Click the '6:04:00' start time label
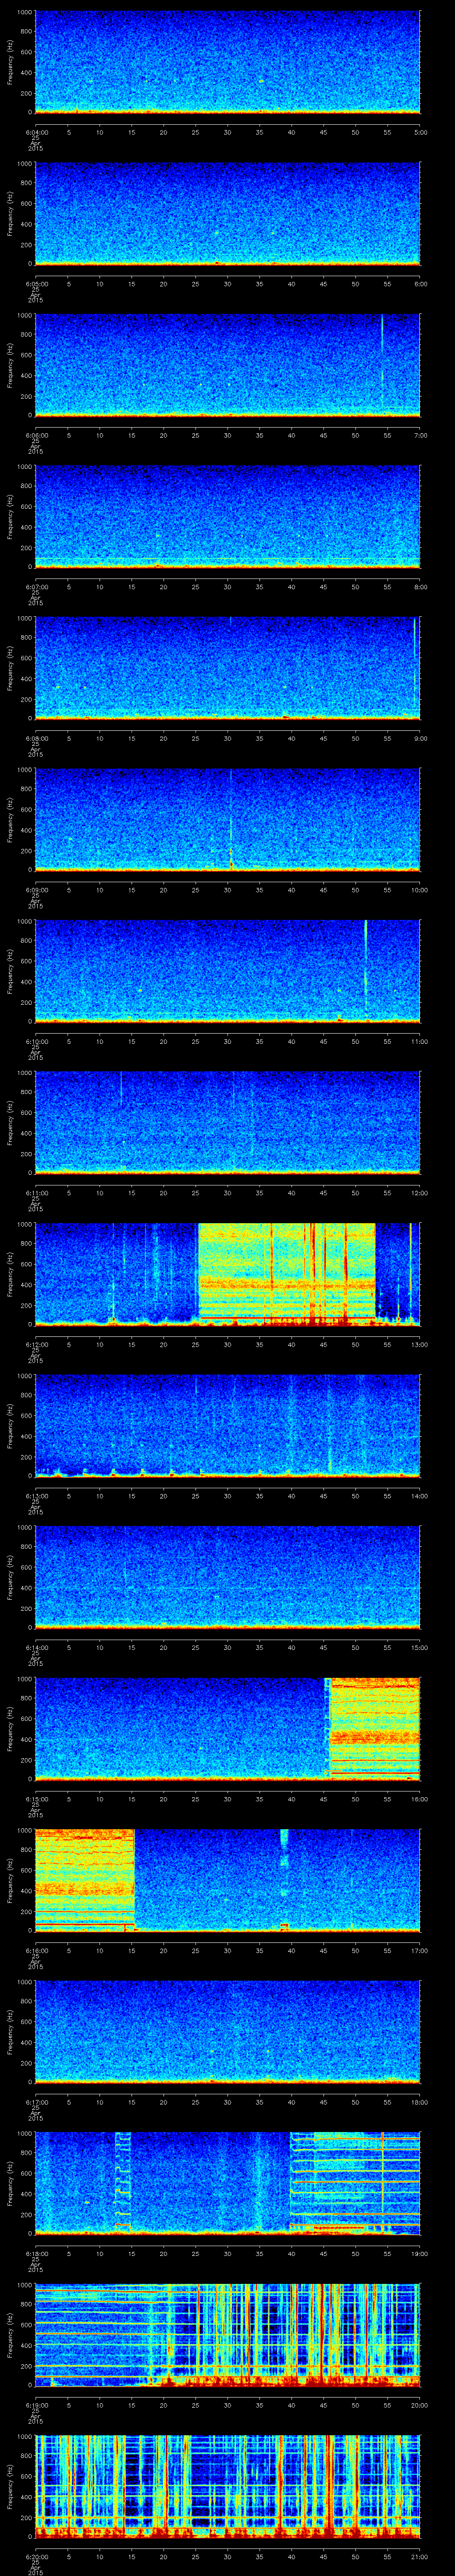 click(36, 131)
